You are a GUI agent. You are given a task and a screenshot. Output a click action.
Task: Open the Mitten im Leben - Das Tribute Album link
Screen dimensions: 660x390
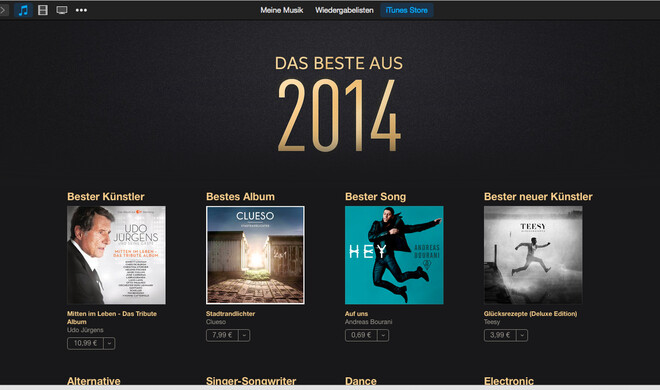(x=112, y=318)
